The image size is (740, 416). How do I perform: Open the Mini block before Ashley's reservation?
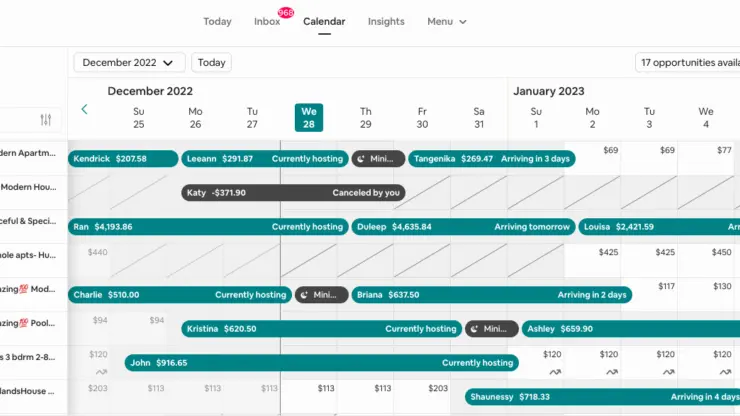click(x=491, y=329)
